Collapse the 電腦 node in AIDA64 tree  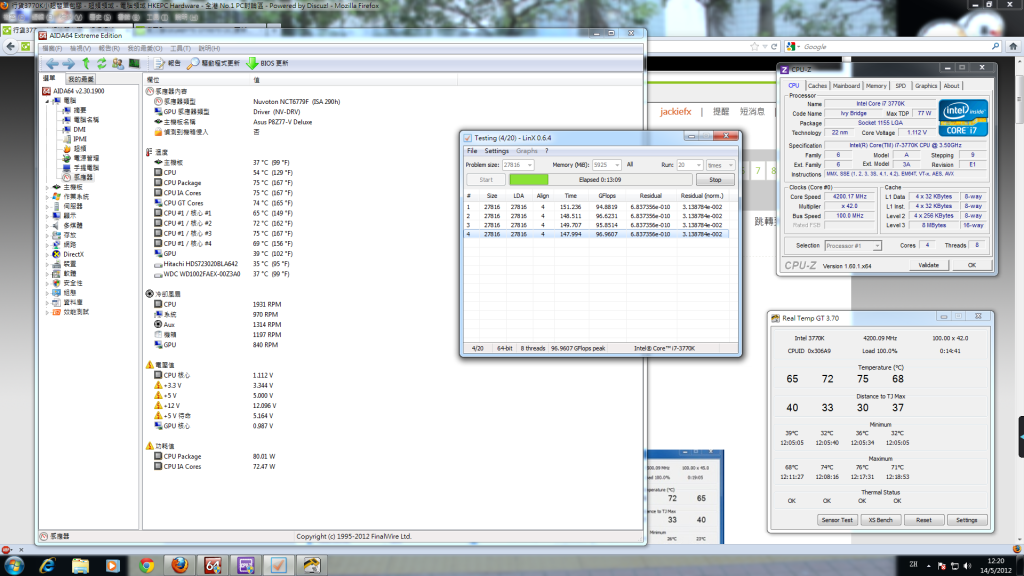pos(47,101)
